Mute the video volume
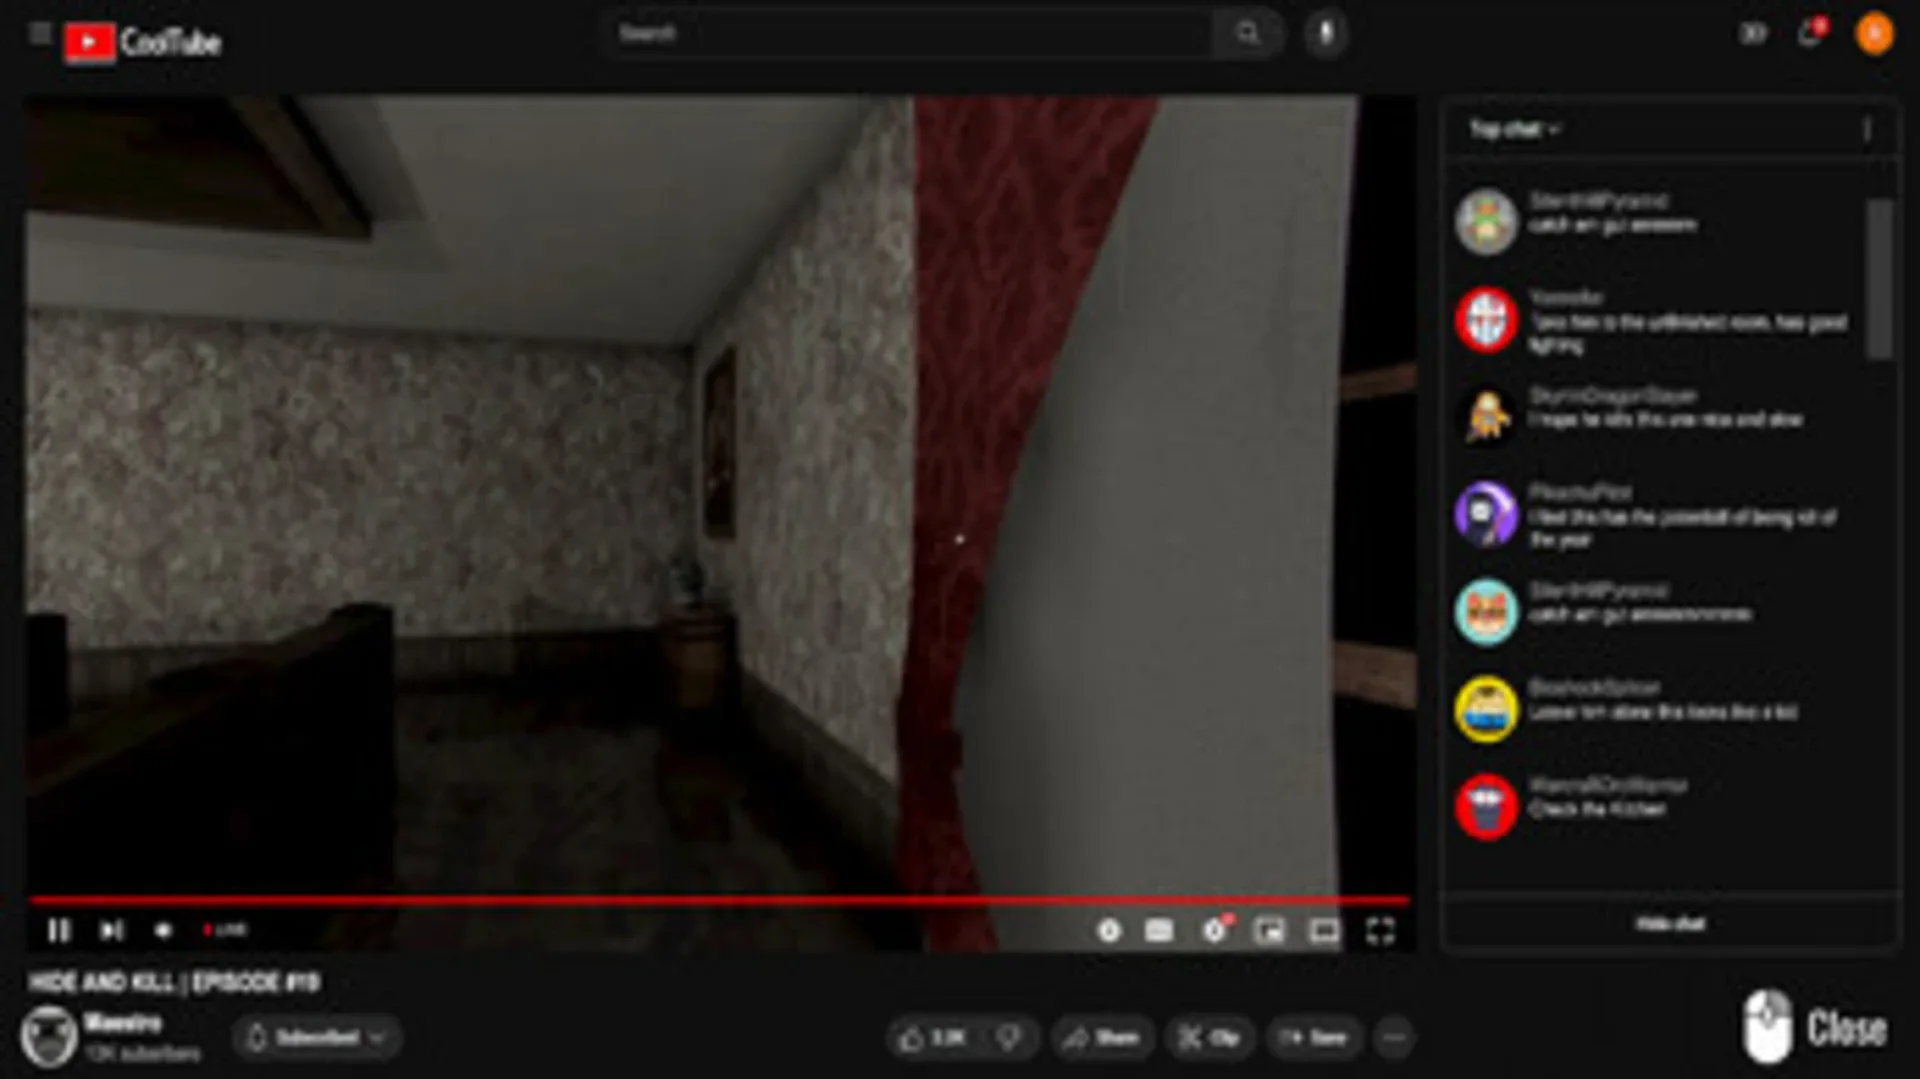This screenshot has height=1079, width=1920. 163,930
